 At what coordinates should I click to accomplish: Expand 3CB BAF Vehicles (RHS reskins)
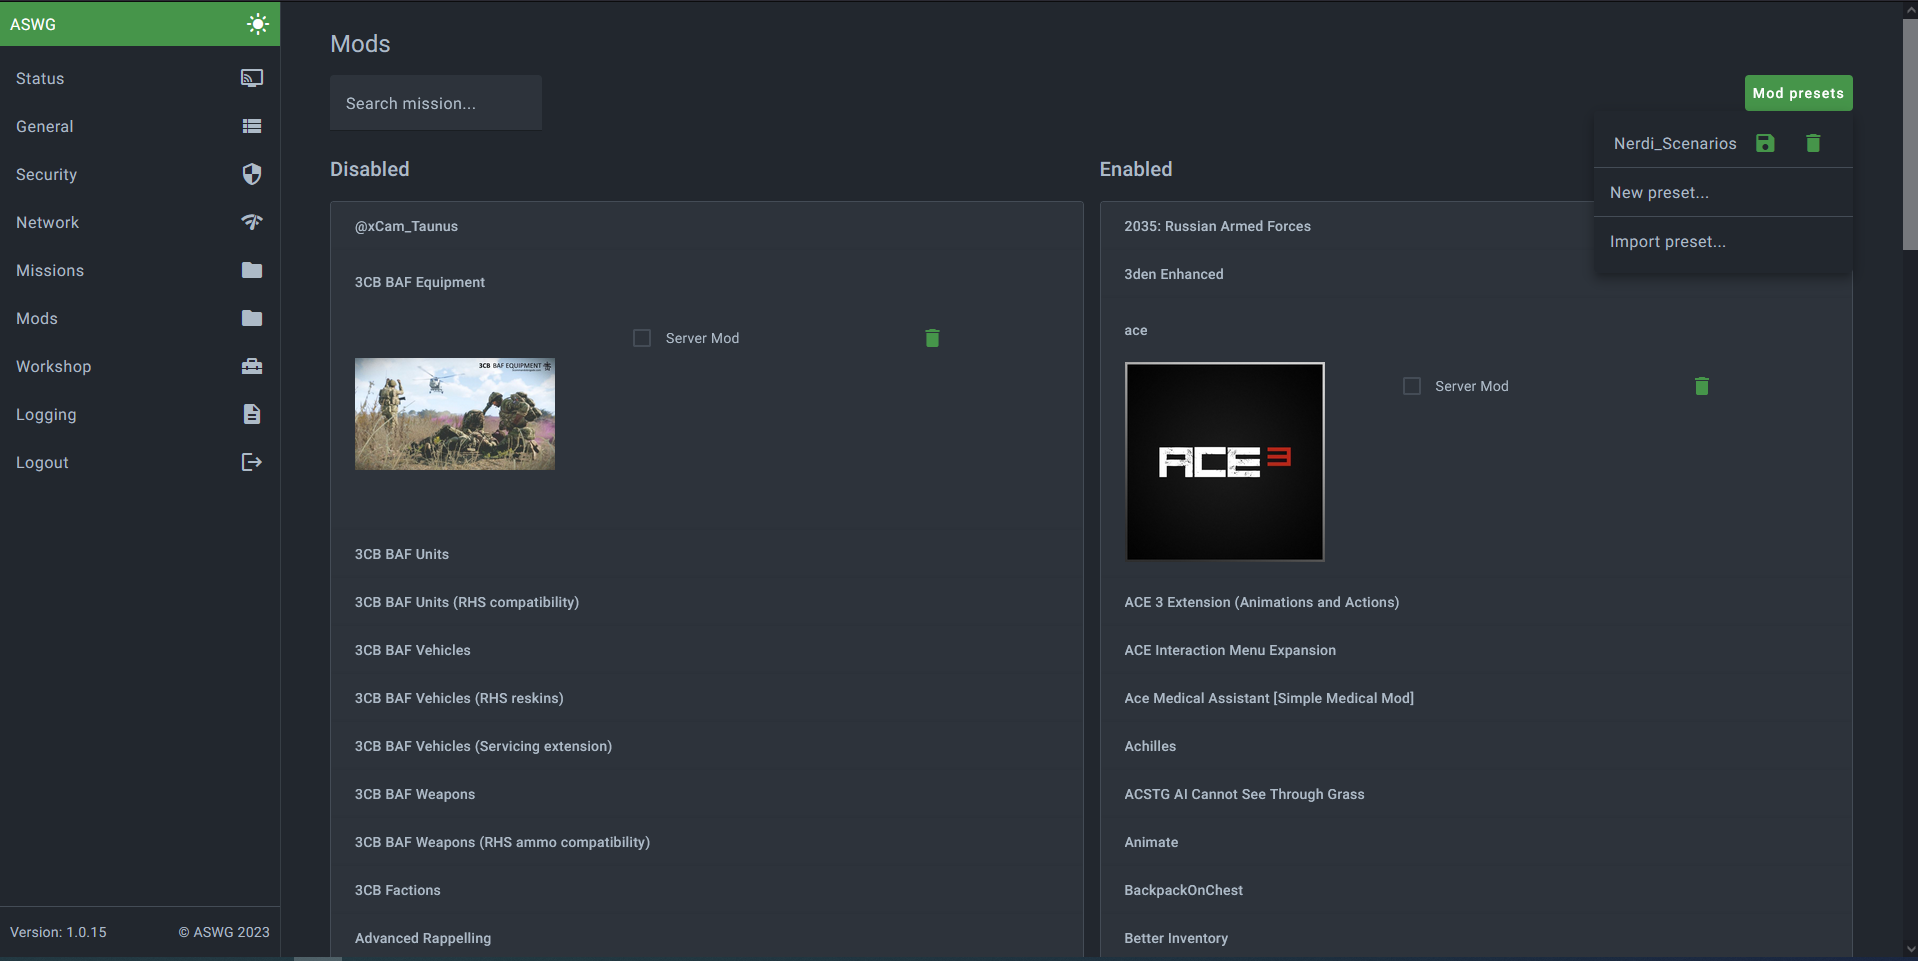tap(707, 698)
